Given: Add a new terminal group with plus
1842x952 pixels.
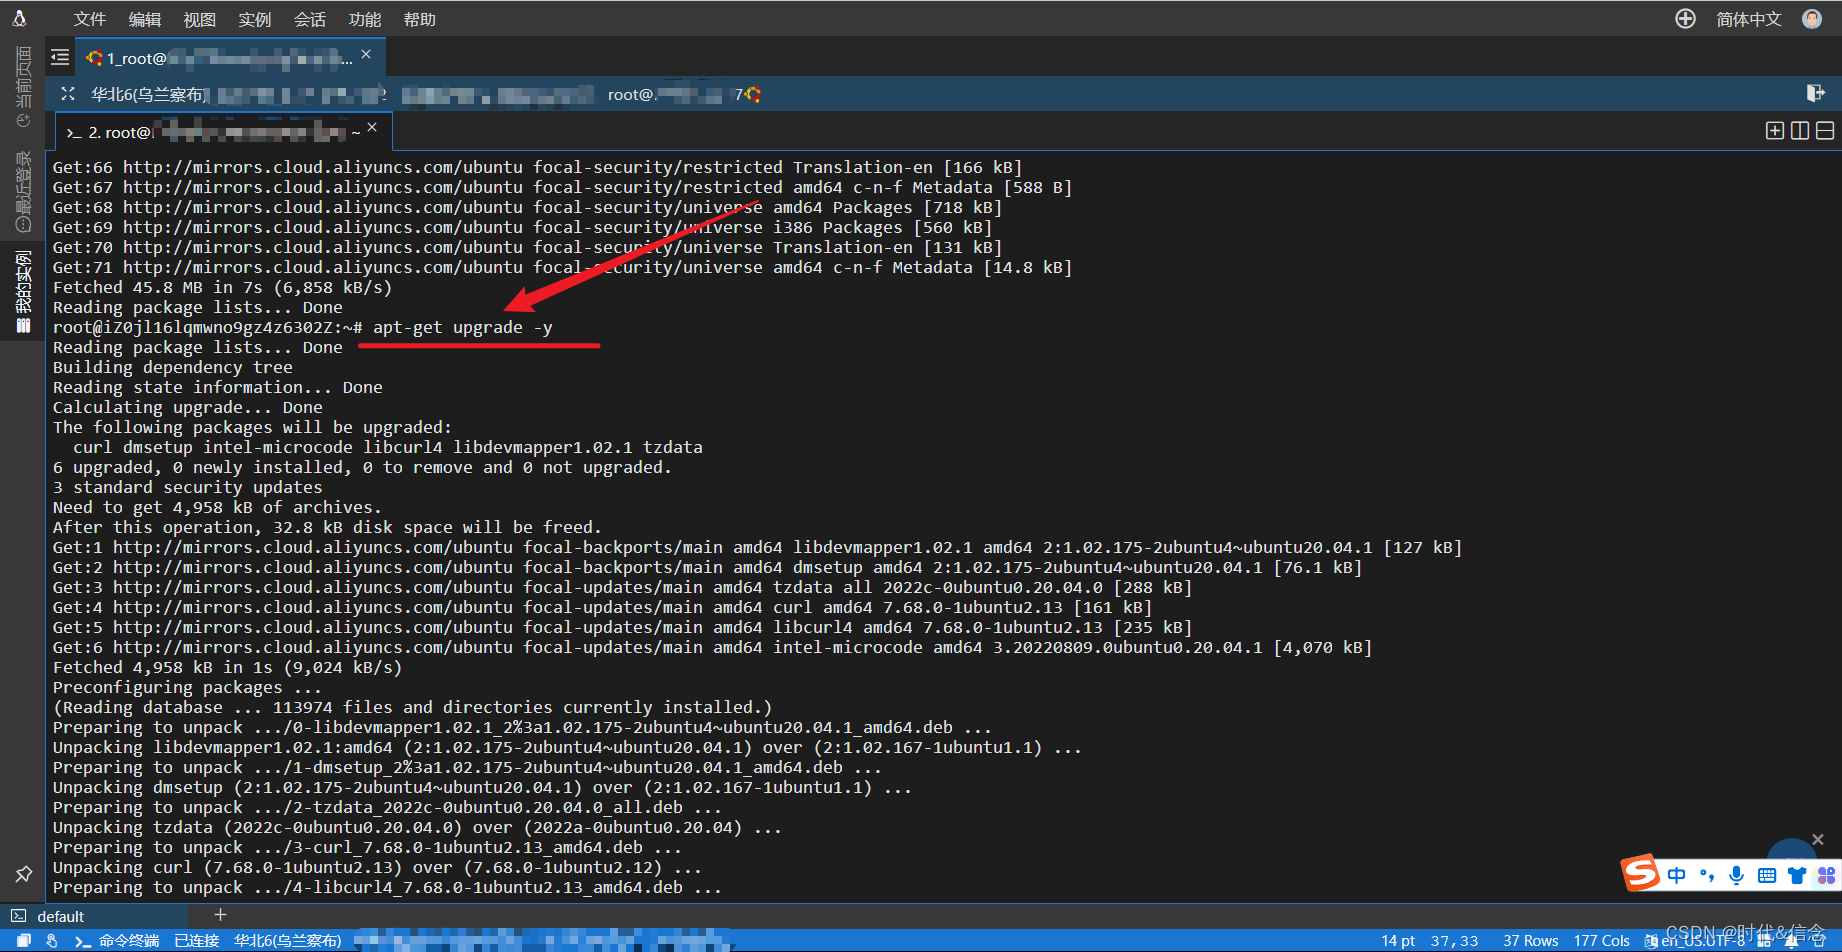Looking at the screenshot, I should click(x=220, y=915).
